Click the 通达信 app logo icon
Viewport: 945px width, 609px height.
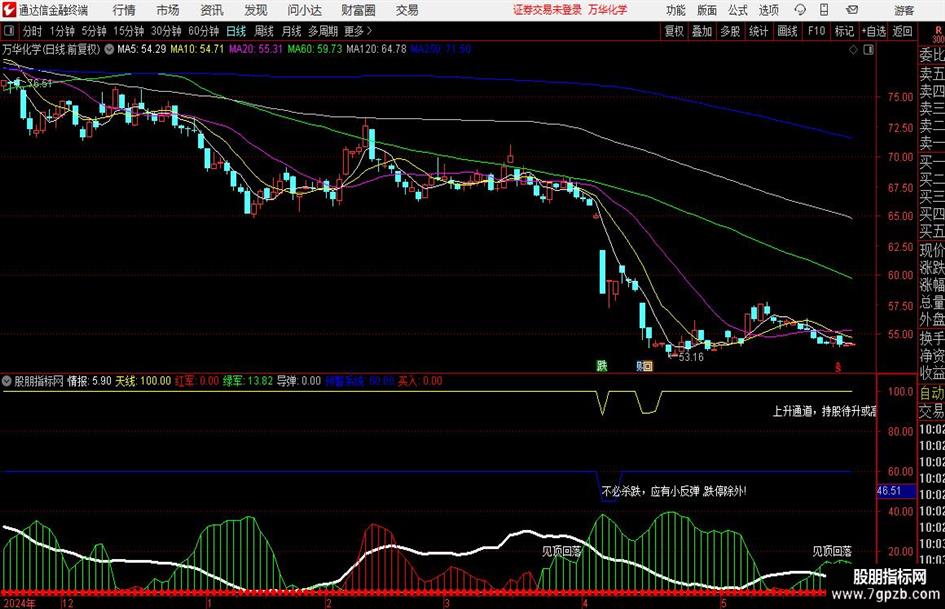8,10
